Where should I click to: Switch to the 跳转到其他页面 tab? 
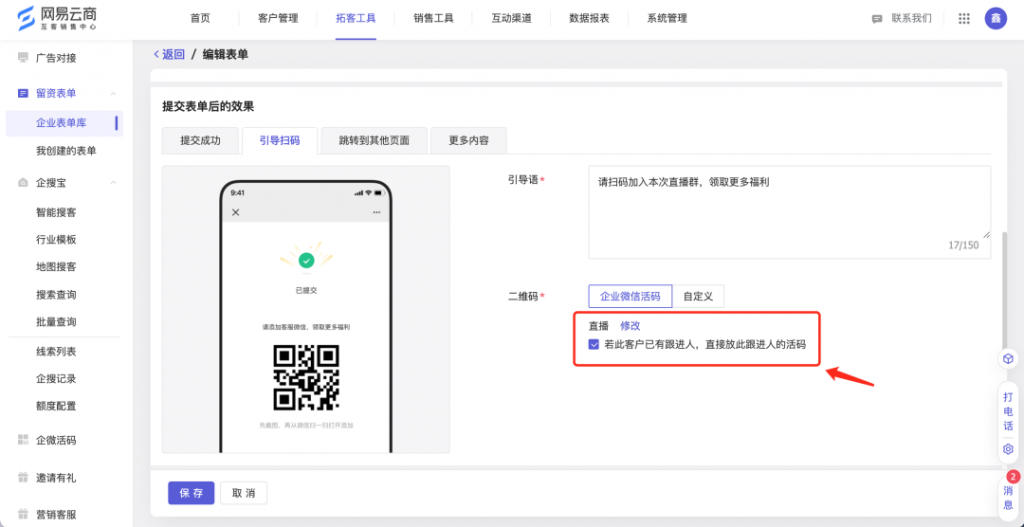[x=374, y=140]
